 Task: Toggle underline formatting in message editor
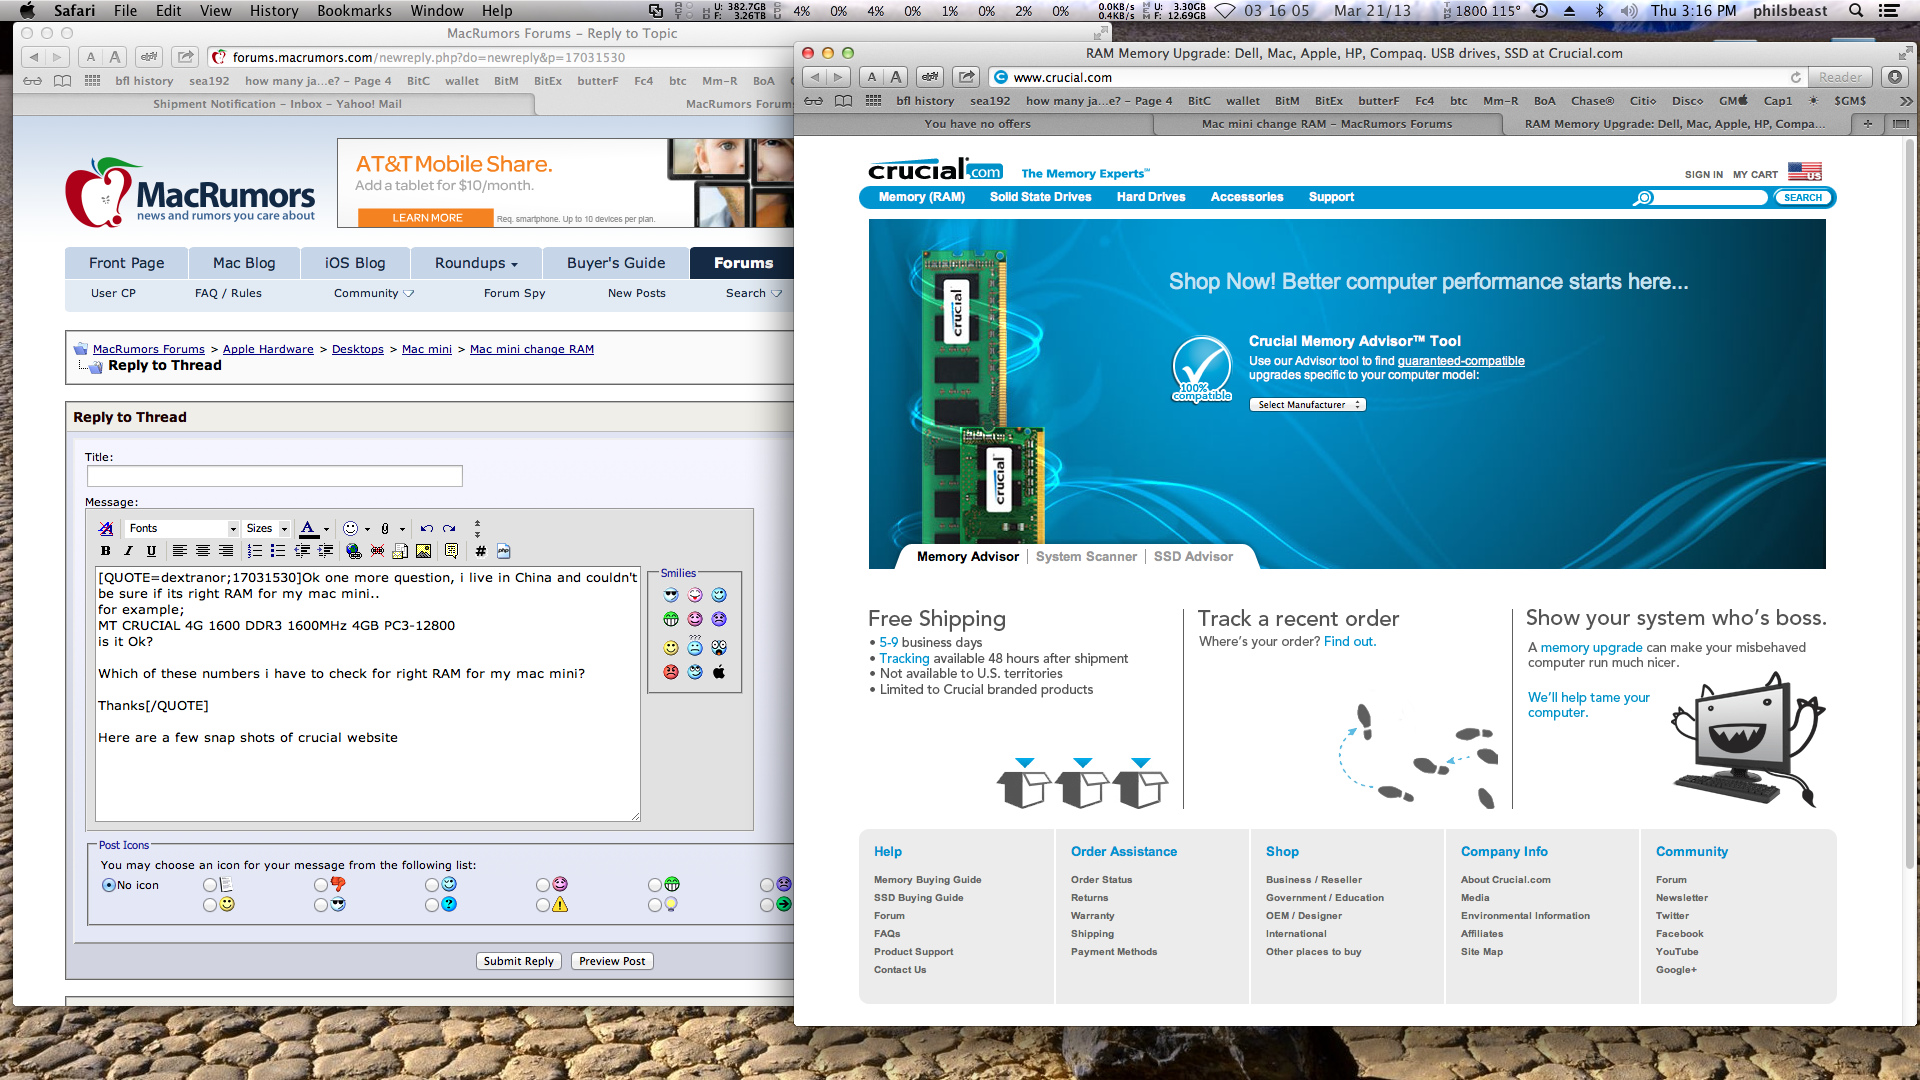pos(151,551)
